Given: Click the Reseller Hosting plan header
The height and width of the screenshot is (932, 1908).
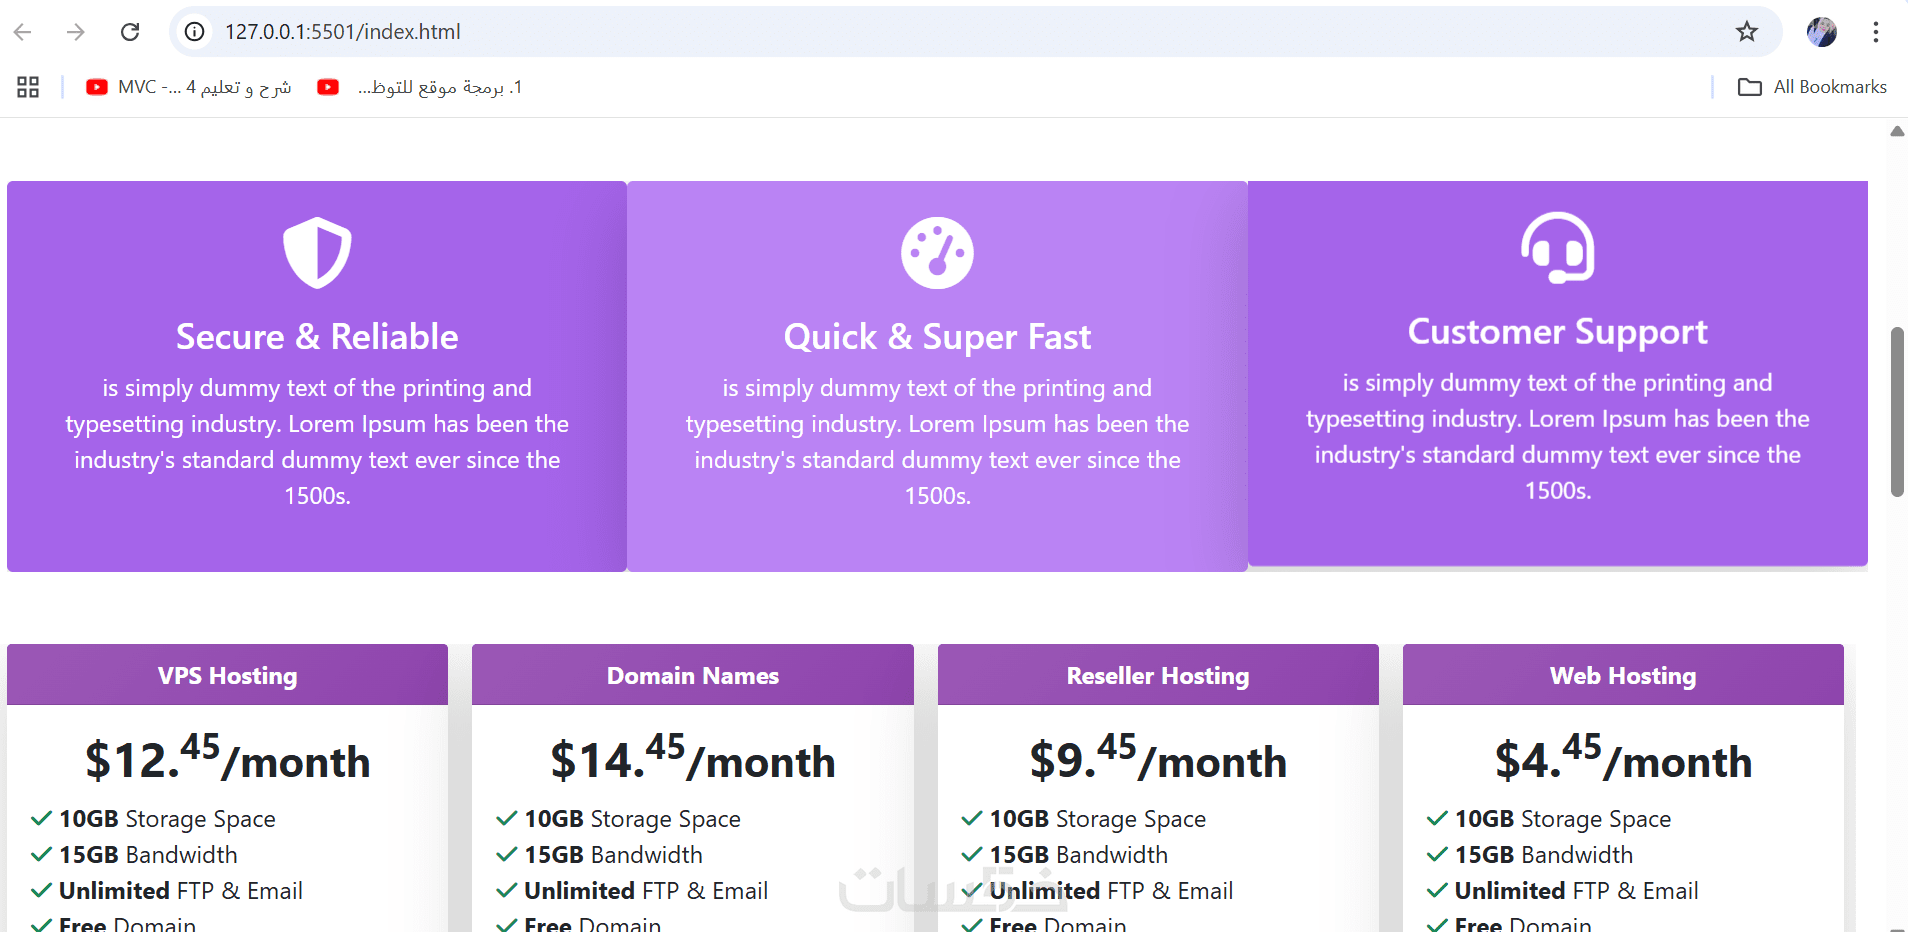Looking at the screenshot, I should tap(1158, 676).
